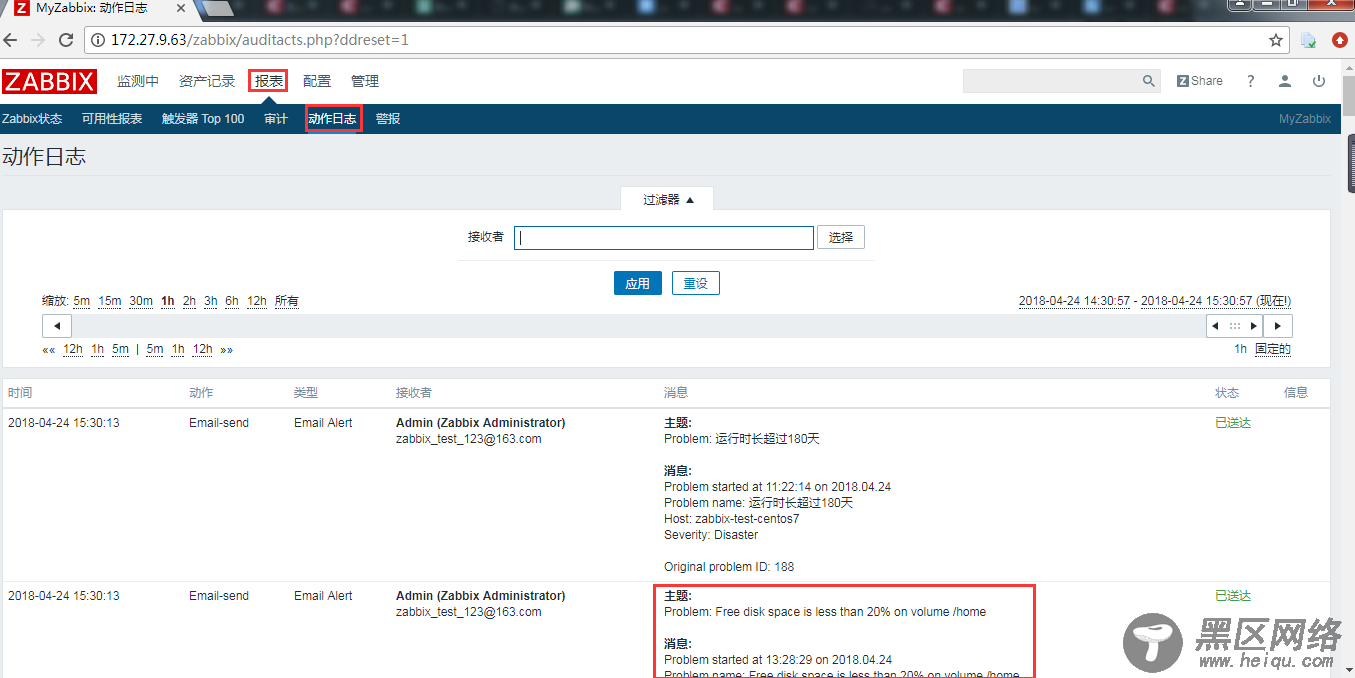
Task: Click the «« navigation link
Action: pos(49,349)
